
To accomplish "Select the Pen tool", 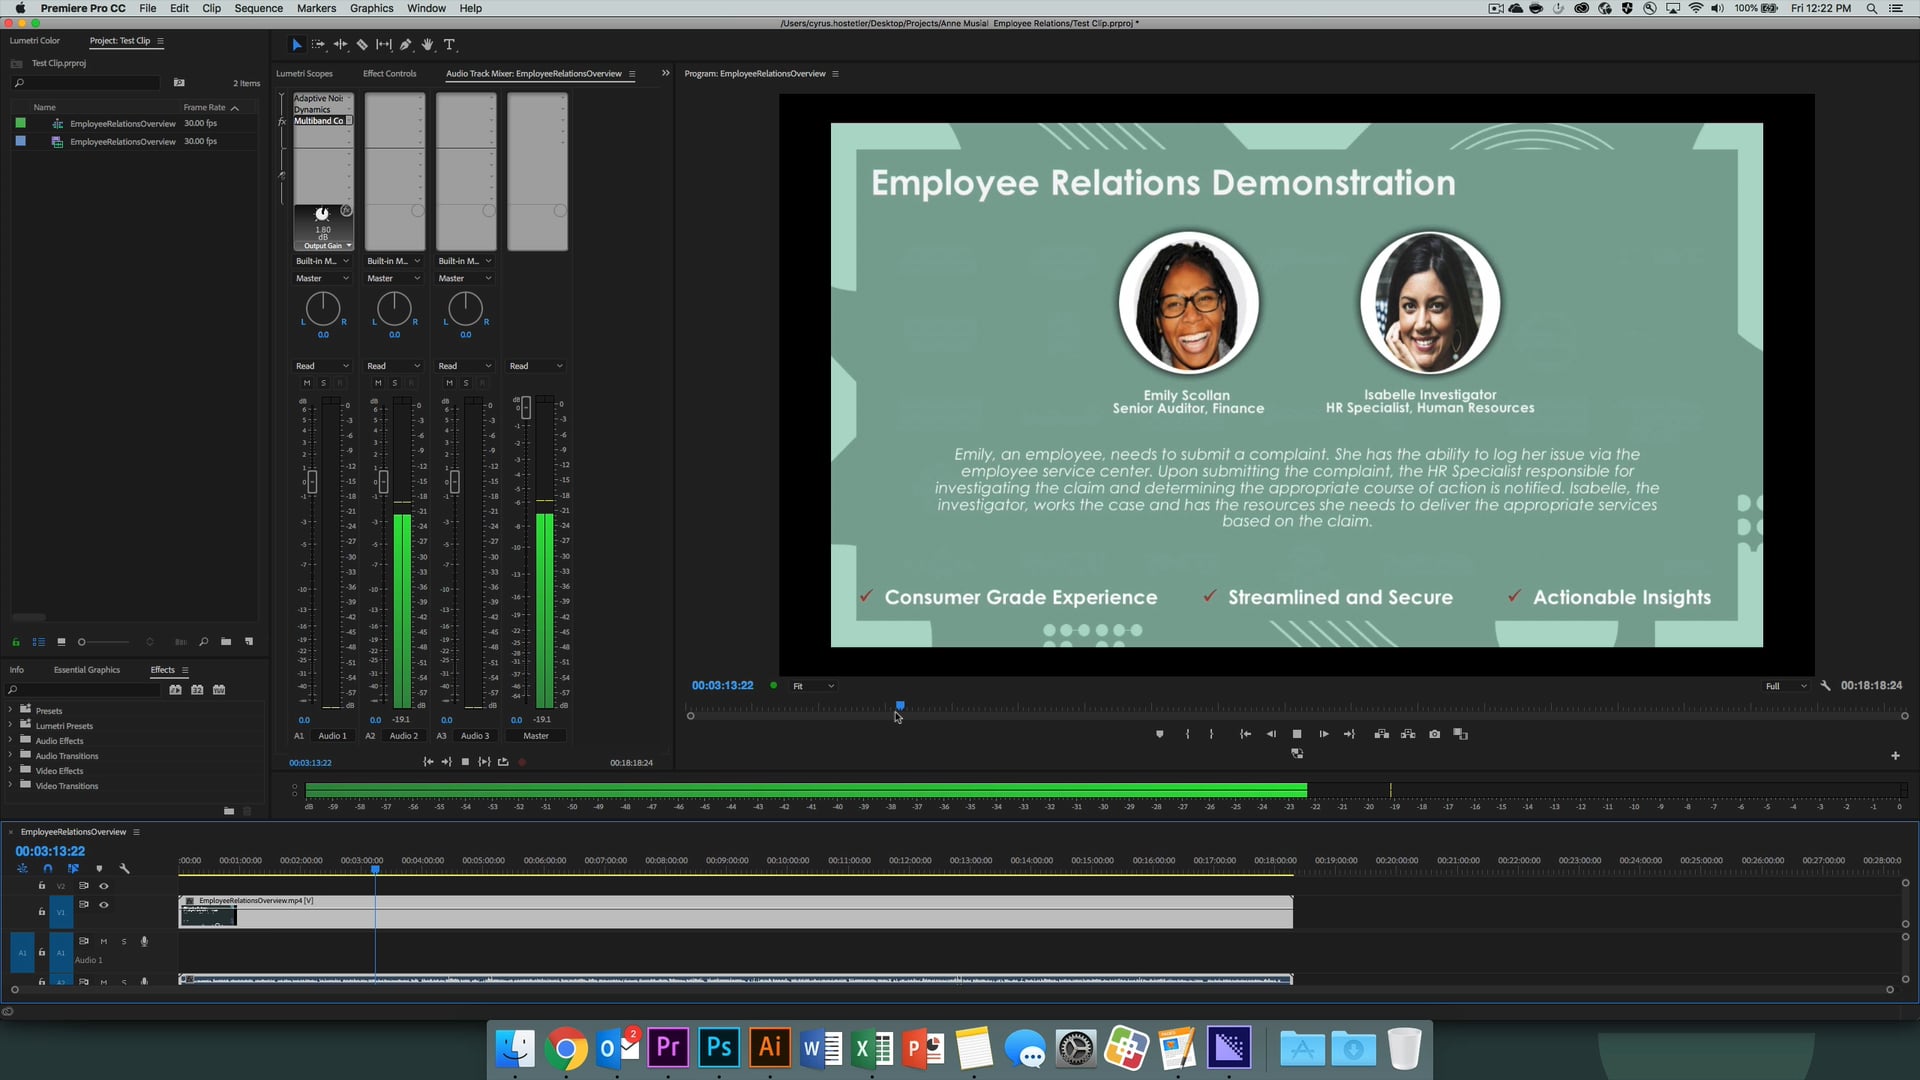I will 405,44.
